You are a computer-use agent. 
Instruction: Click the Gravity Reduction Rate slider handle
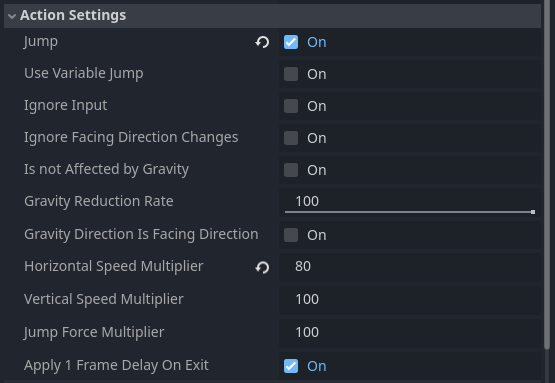pyautogui.click(x=533, y=212)
